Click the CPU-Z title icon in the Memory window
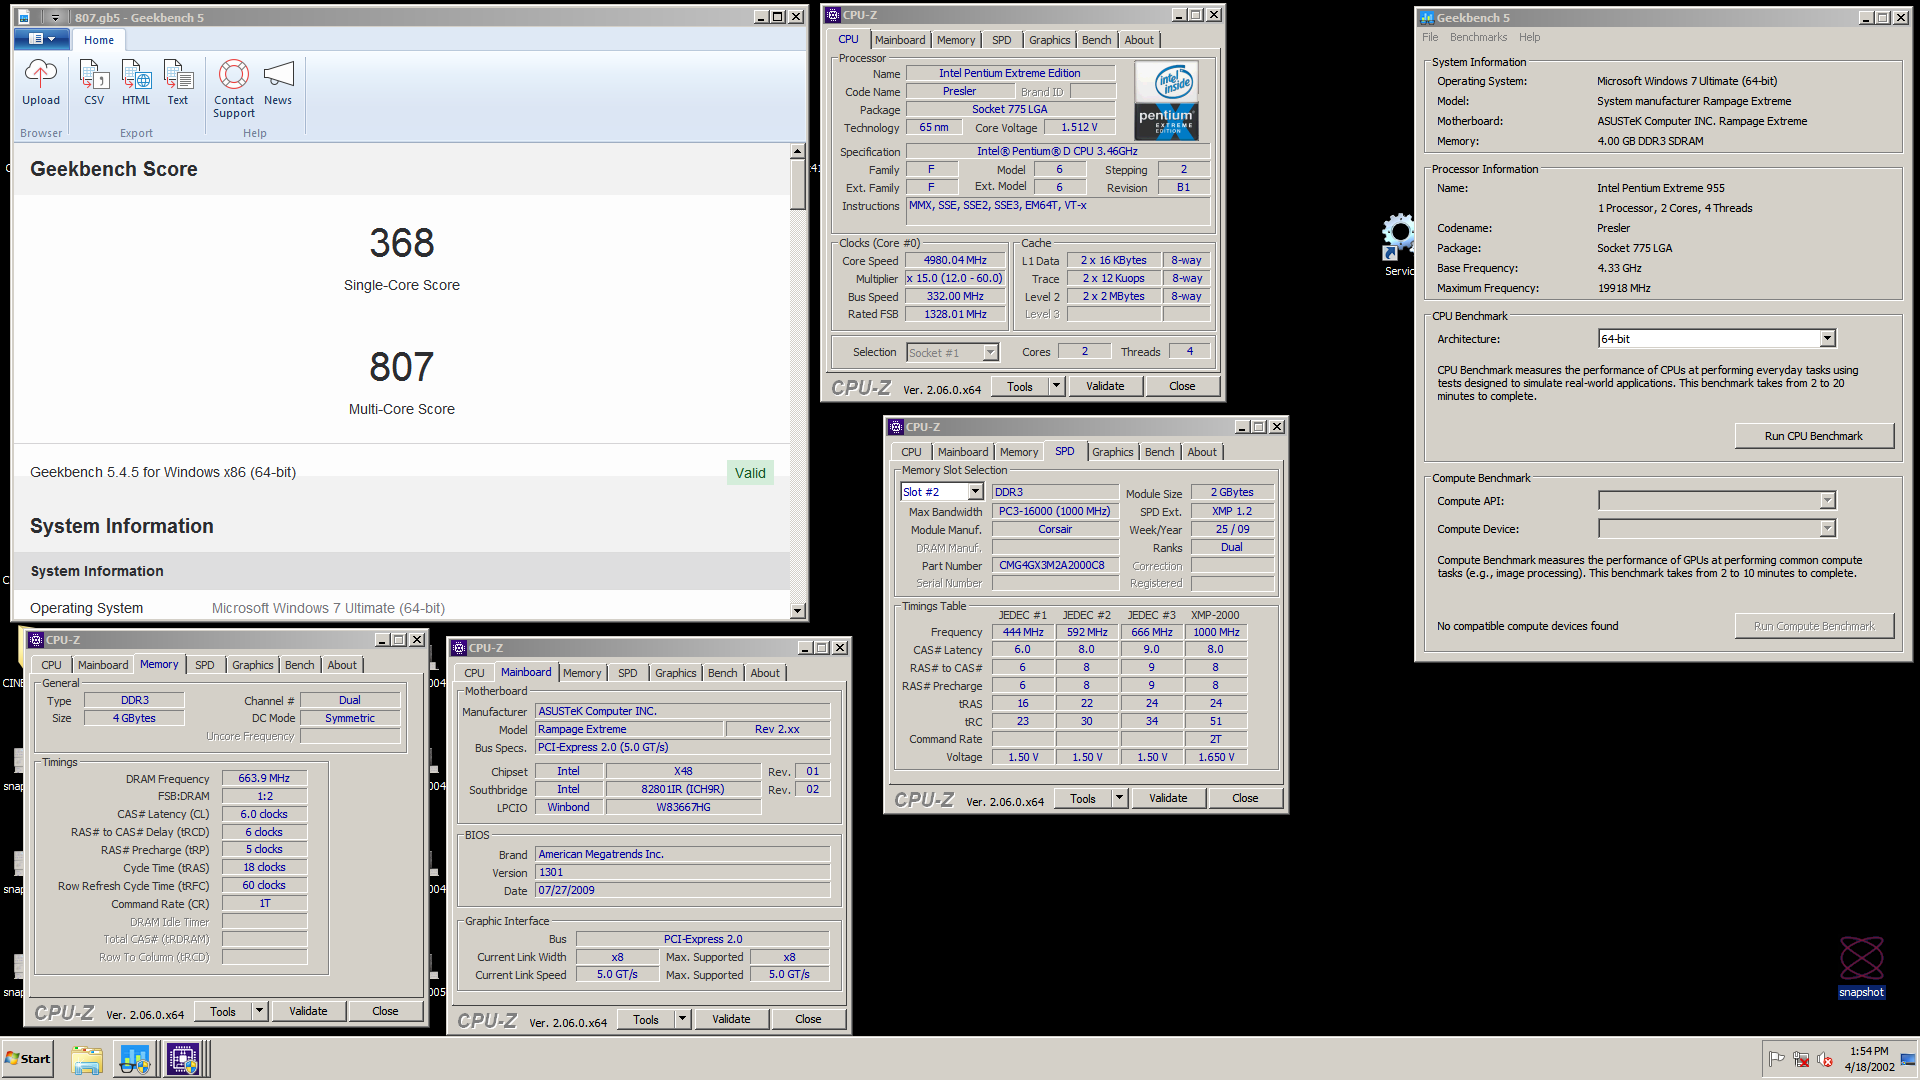 [36, 640]
